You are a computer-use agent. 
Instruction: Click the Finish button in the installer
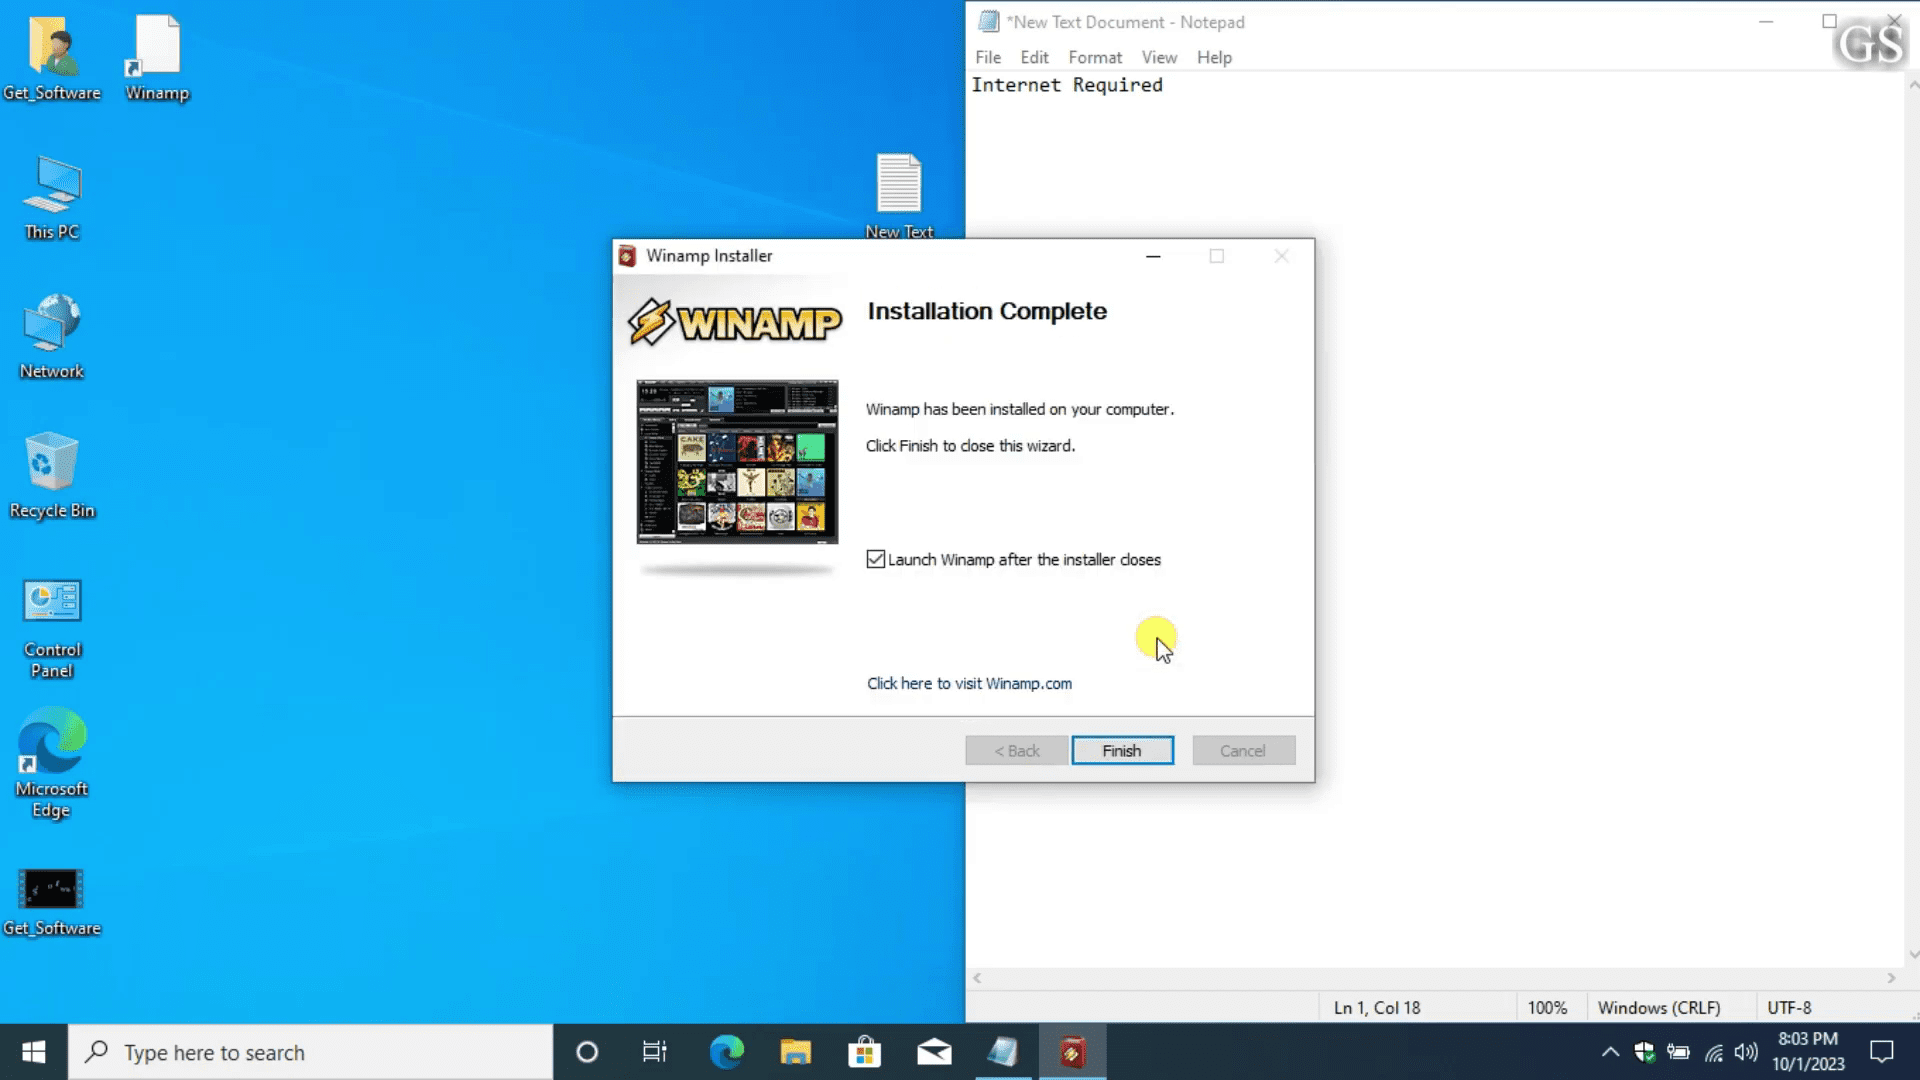1122,751
